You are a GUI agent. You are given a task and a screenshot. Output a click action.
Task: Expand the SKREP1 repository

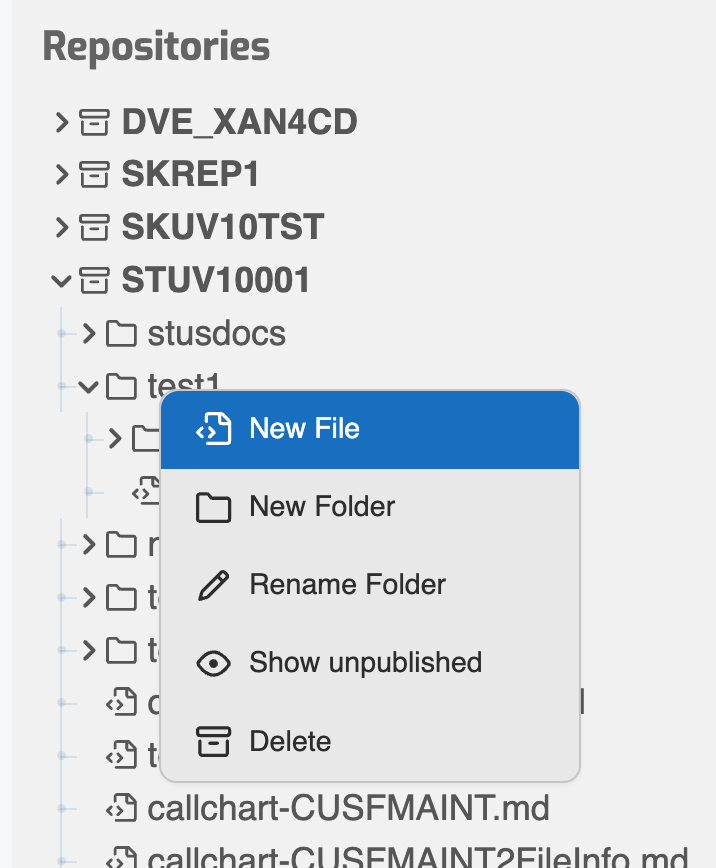(62, 175)
